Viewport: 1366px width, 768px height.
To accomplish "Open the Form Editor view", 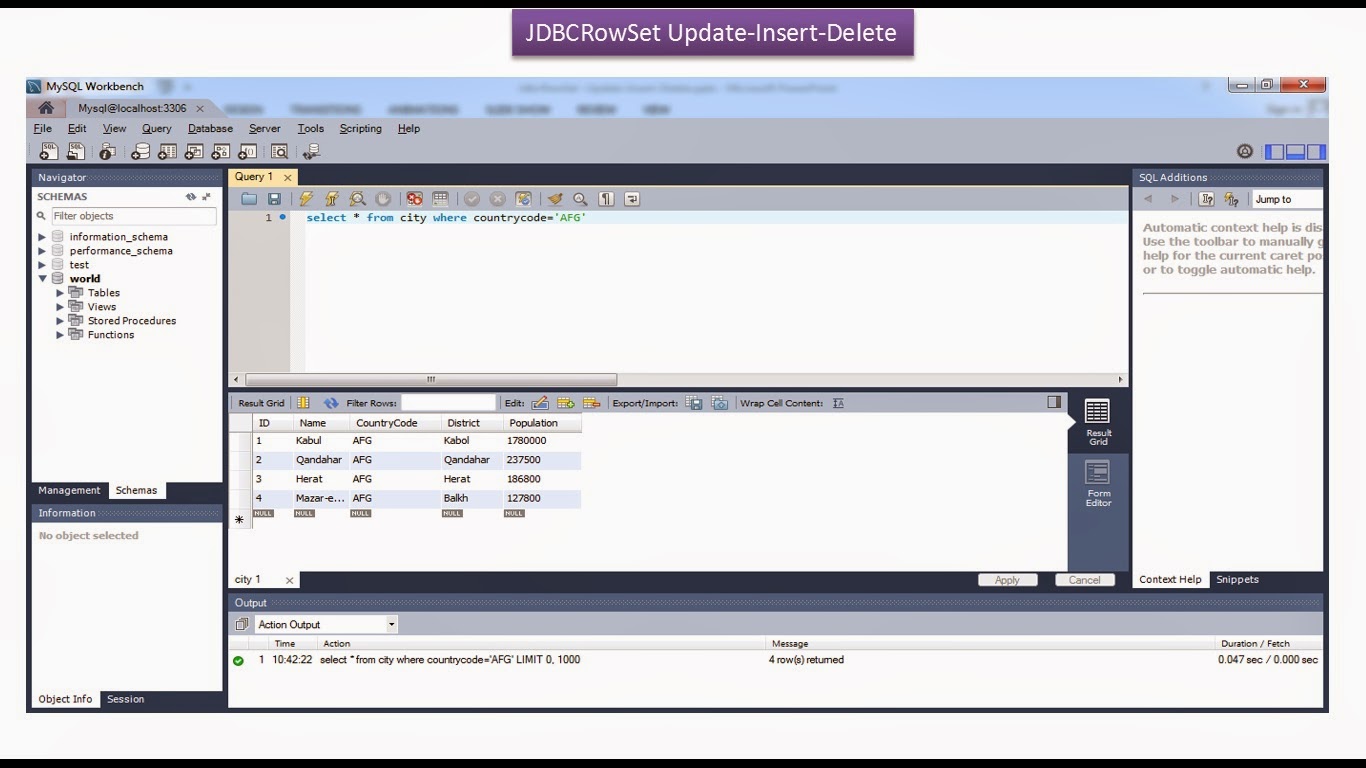I will point(1098,484).
